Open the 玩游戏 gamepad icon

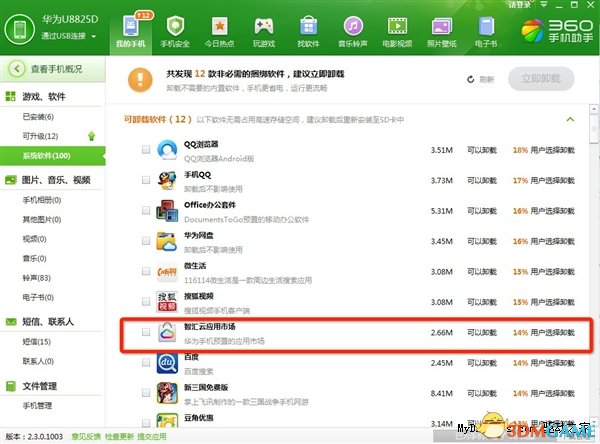pyautogui.click(x=264, y=26)
